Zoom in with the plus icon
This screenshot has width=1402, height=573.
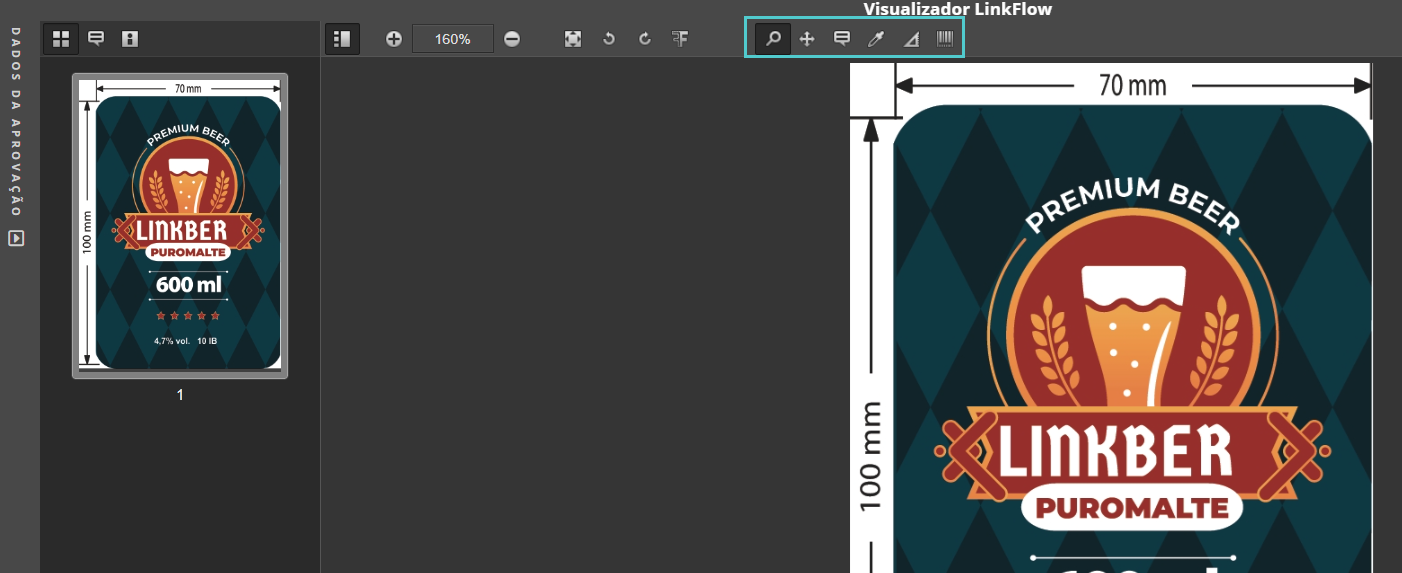click(x=394, y=39)
